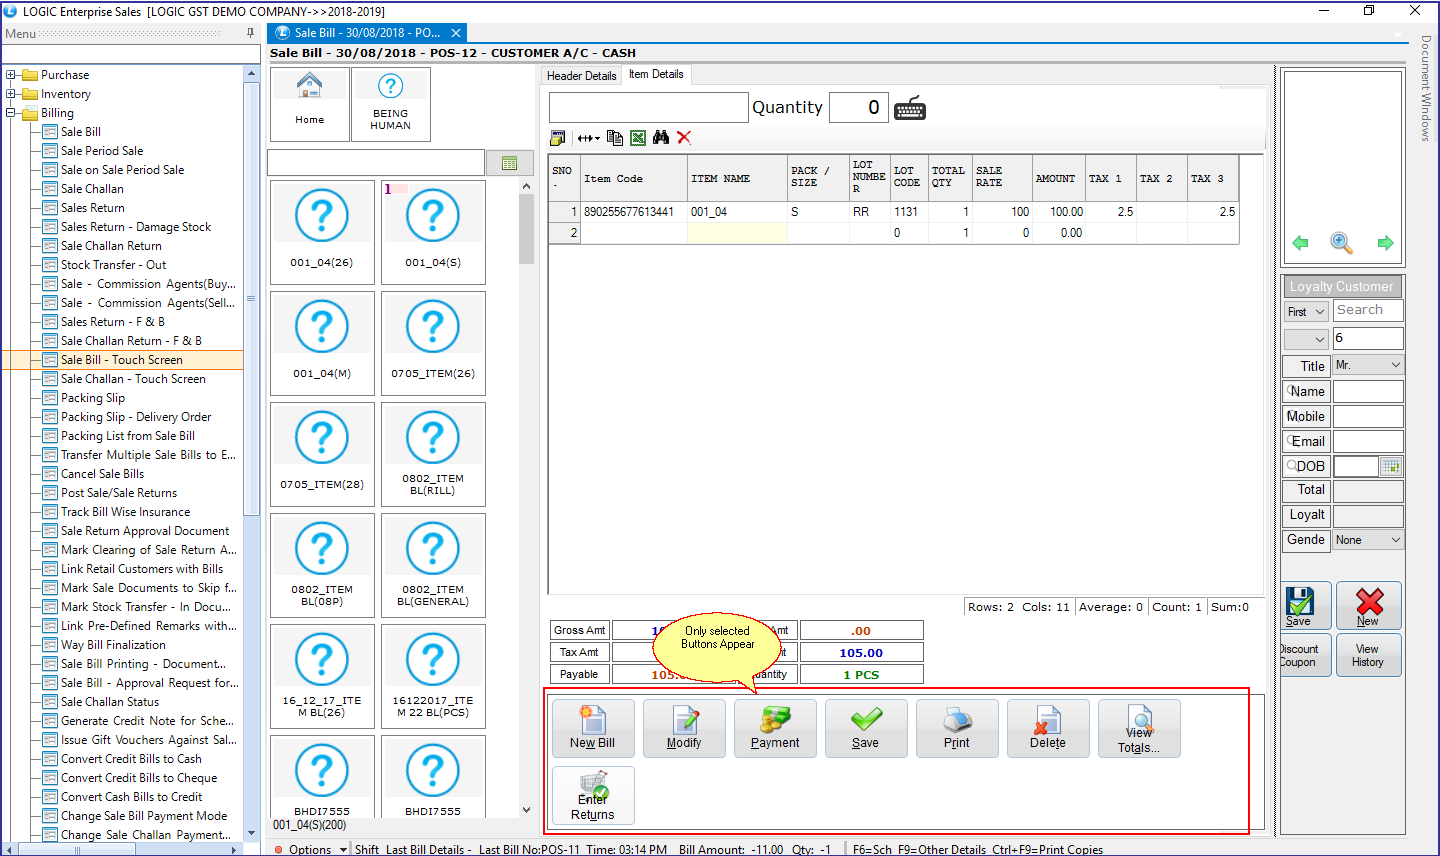Screen dimensions: 1440x856
Task: Select item tile 001_04(S)
Action: [x=433, y=232]
